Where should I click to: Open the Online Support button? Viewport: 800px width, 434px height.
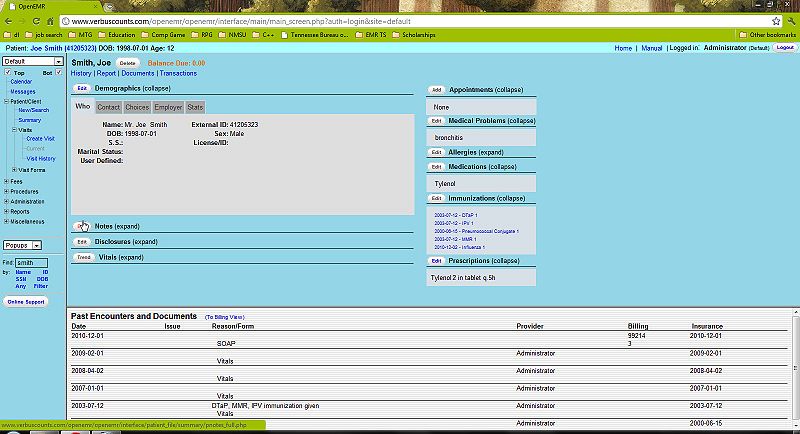pos(26,302)
